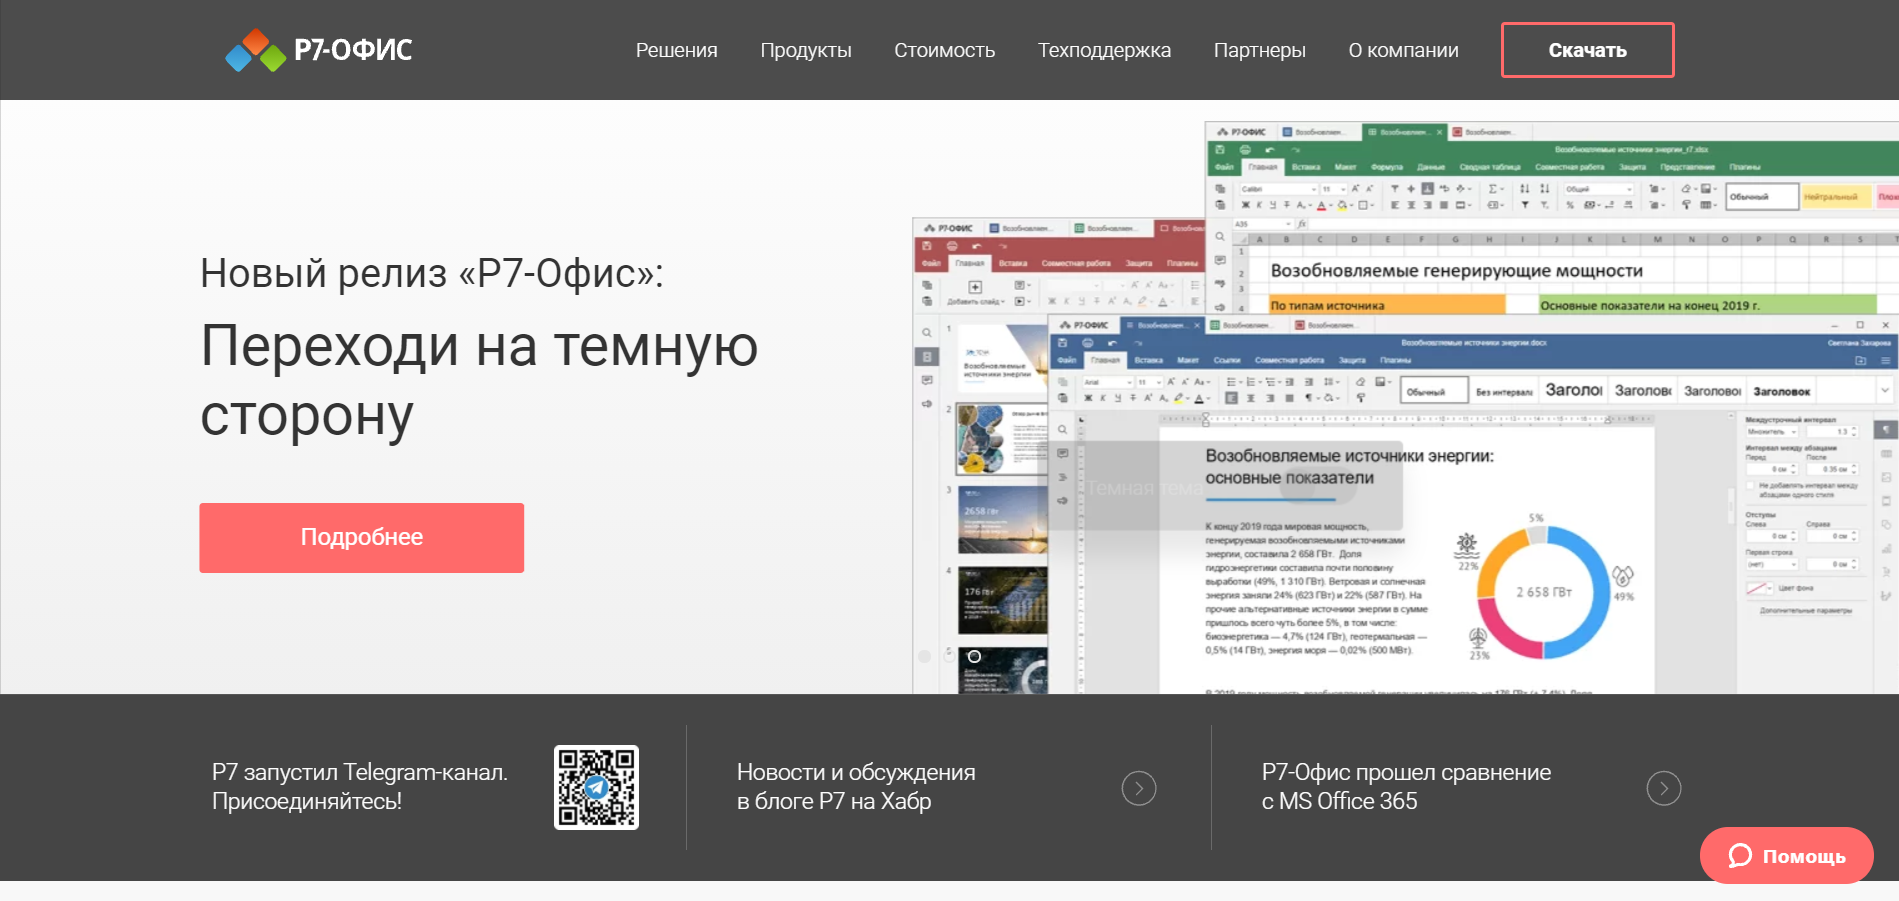Go to the Стоимость page
1899x901 pixels.
(944, 50)
